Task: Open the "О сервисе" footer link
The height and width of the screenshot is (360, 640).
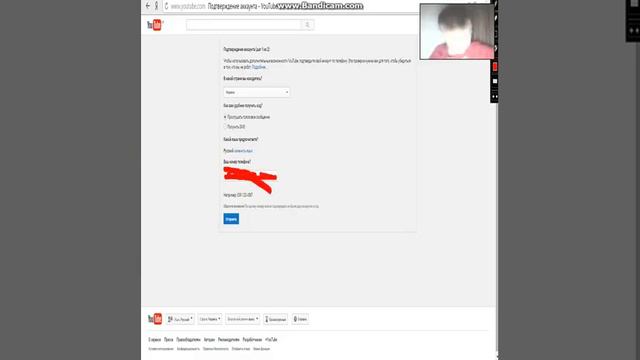Action: 154,340
